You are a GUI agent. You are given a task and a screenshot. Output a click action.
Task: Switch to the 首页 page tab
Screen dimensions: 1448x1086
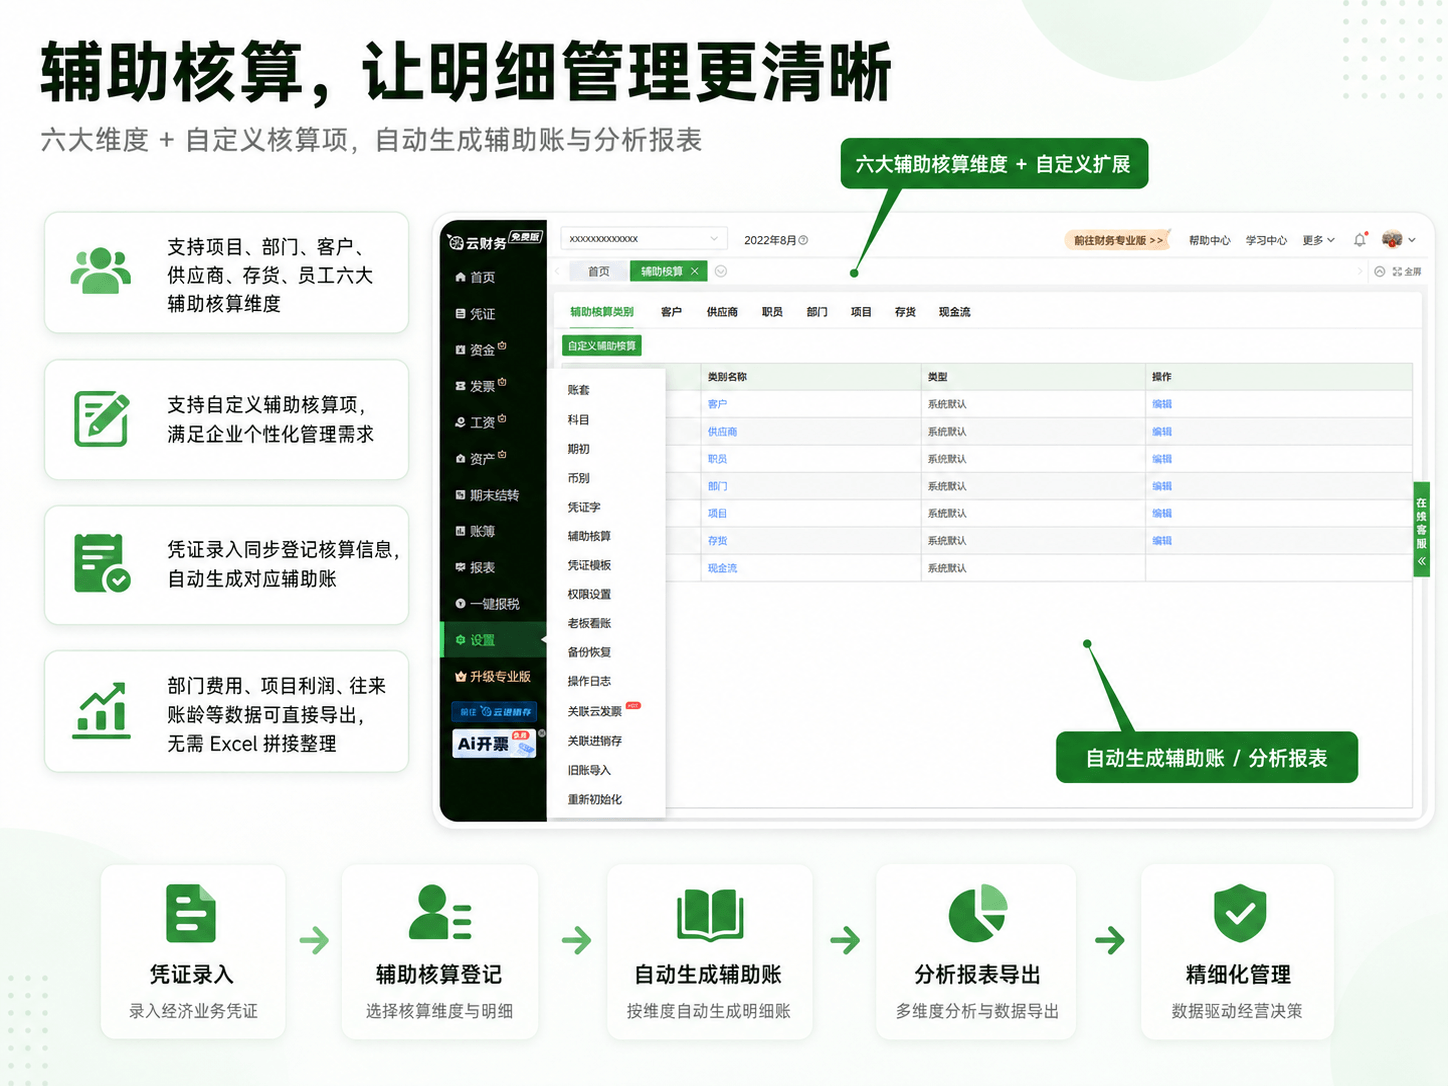599,271
